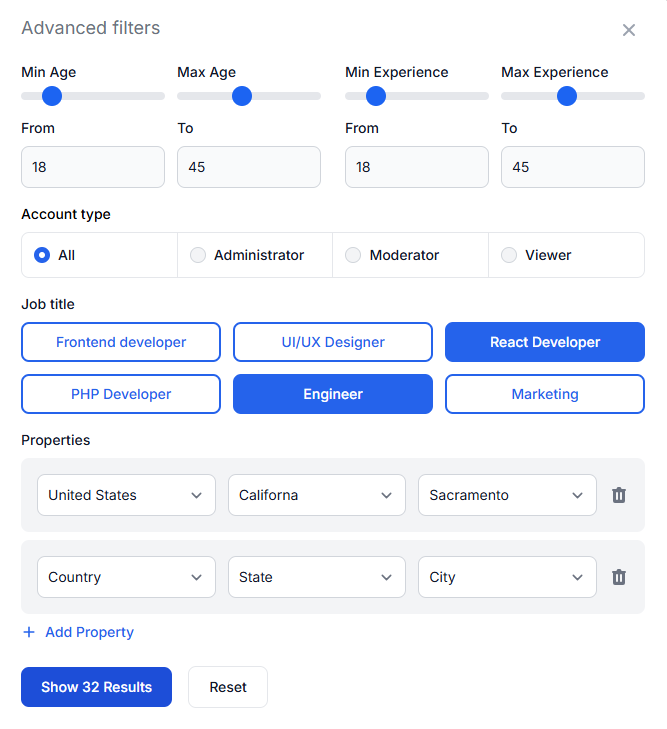This screenshot has width=667, height=729.
Task: Select the All account type
Action: [42, 255]
